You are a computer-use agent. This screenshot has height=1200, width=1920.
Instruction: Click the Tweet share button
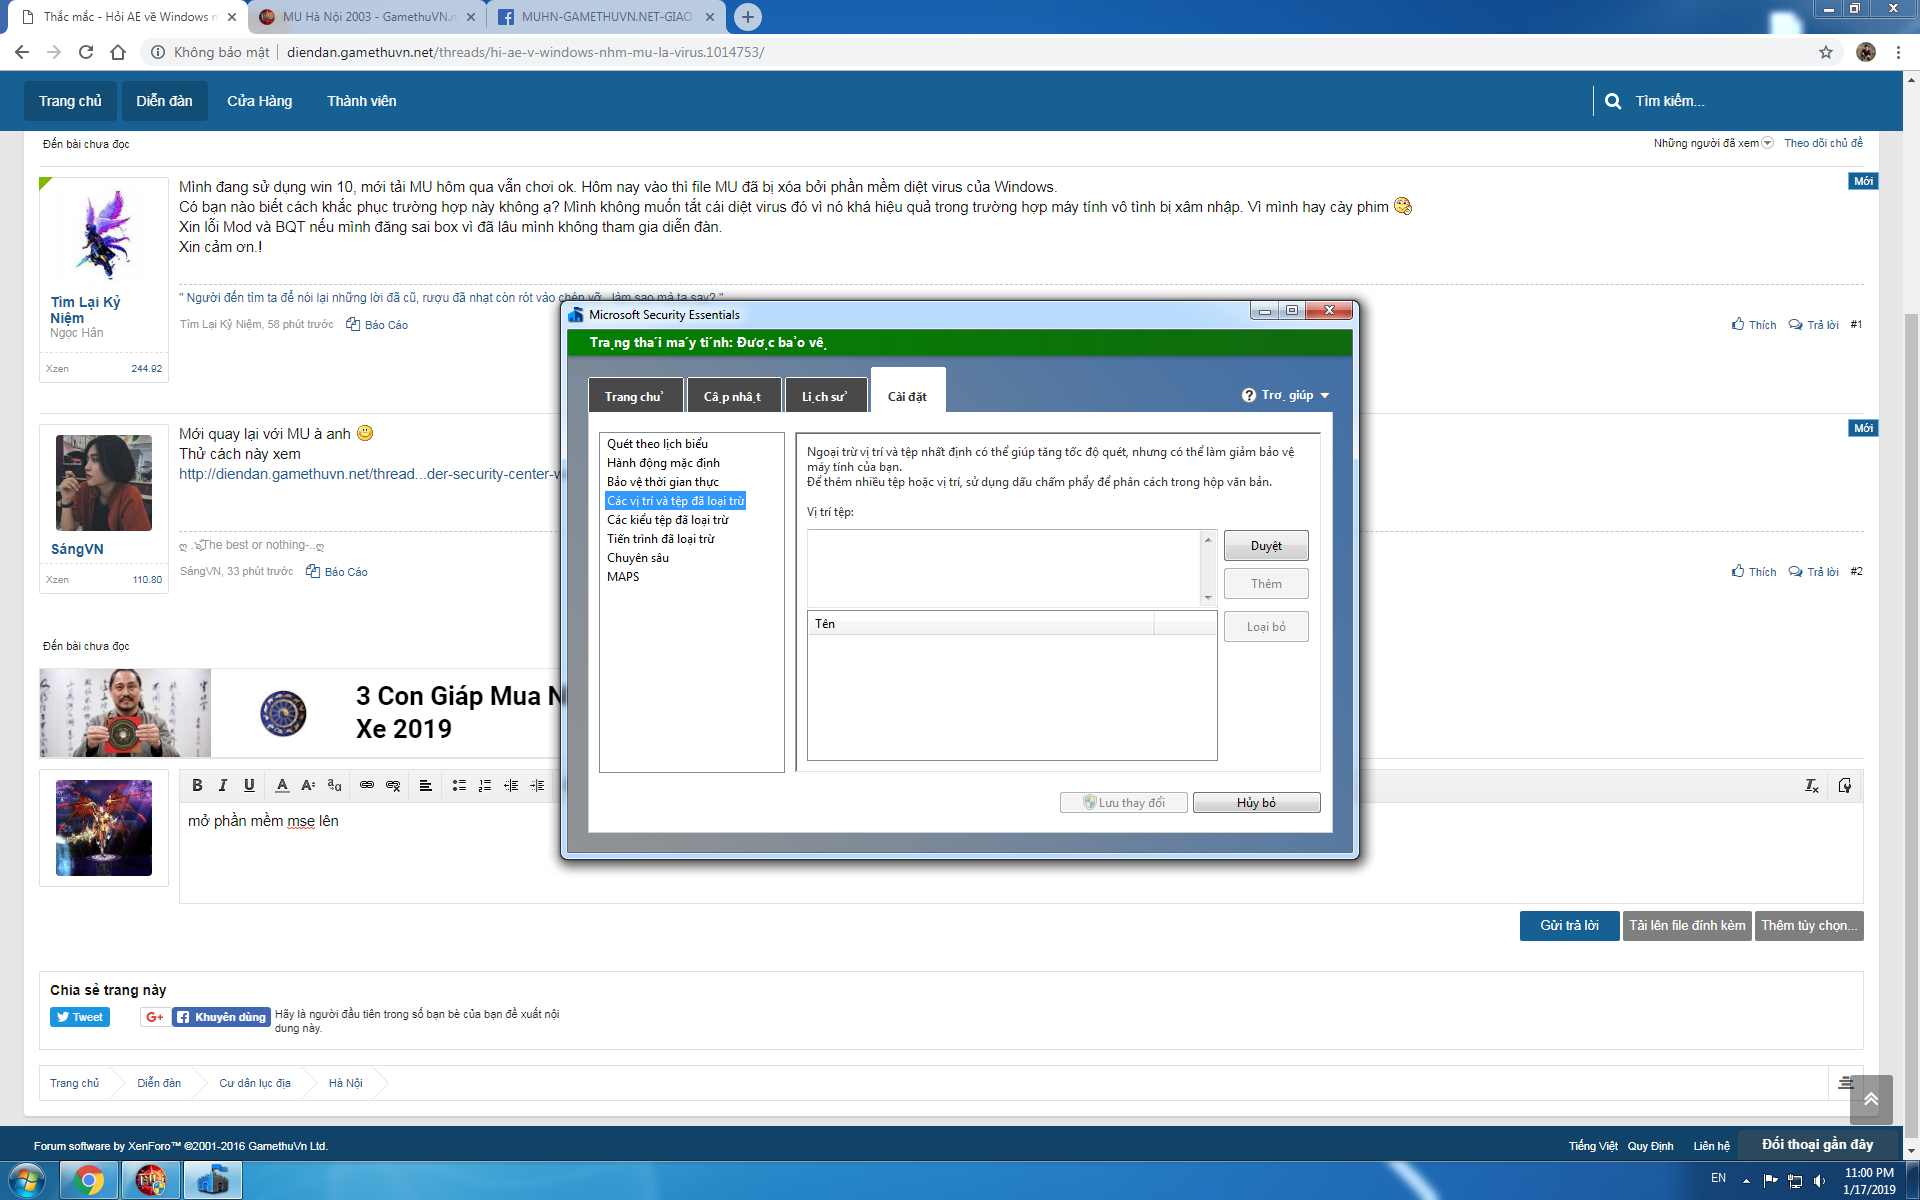(x=80, y=1017)
